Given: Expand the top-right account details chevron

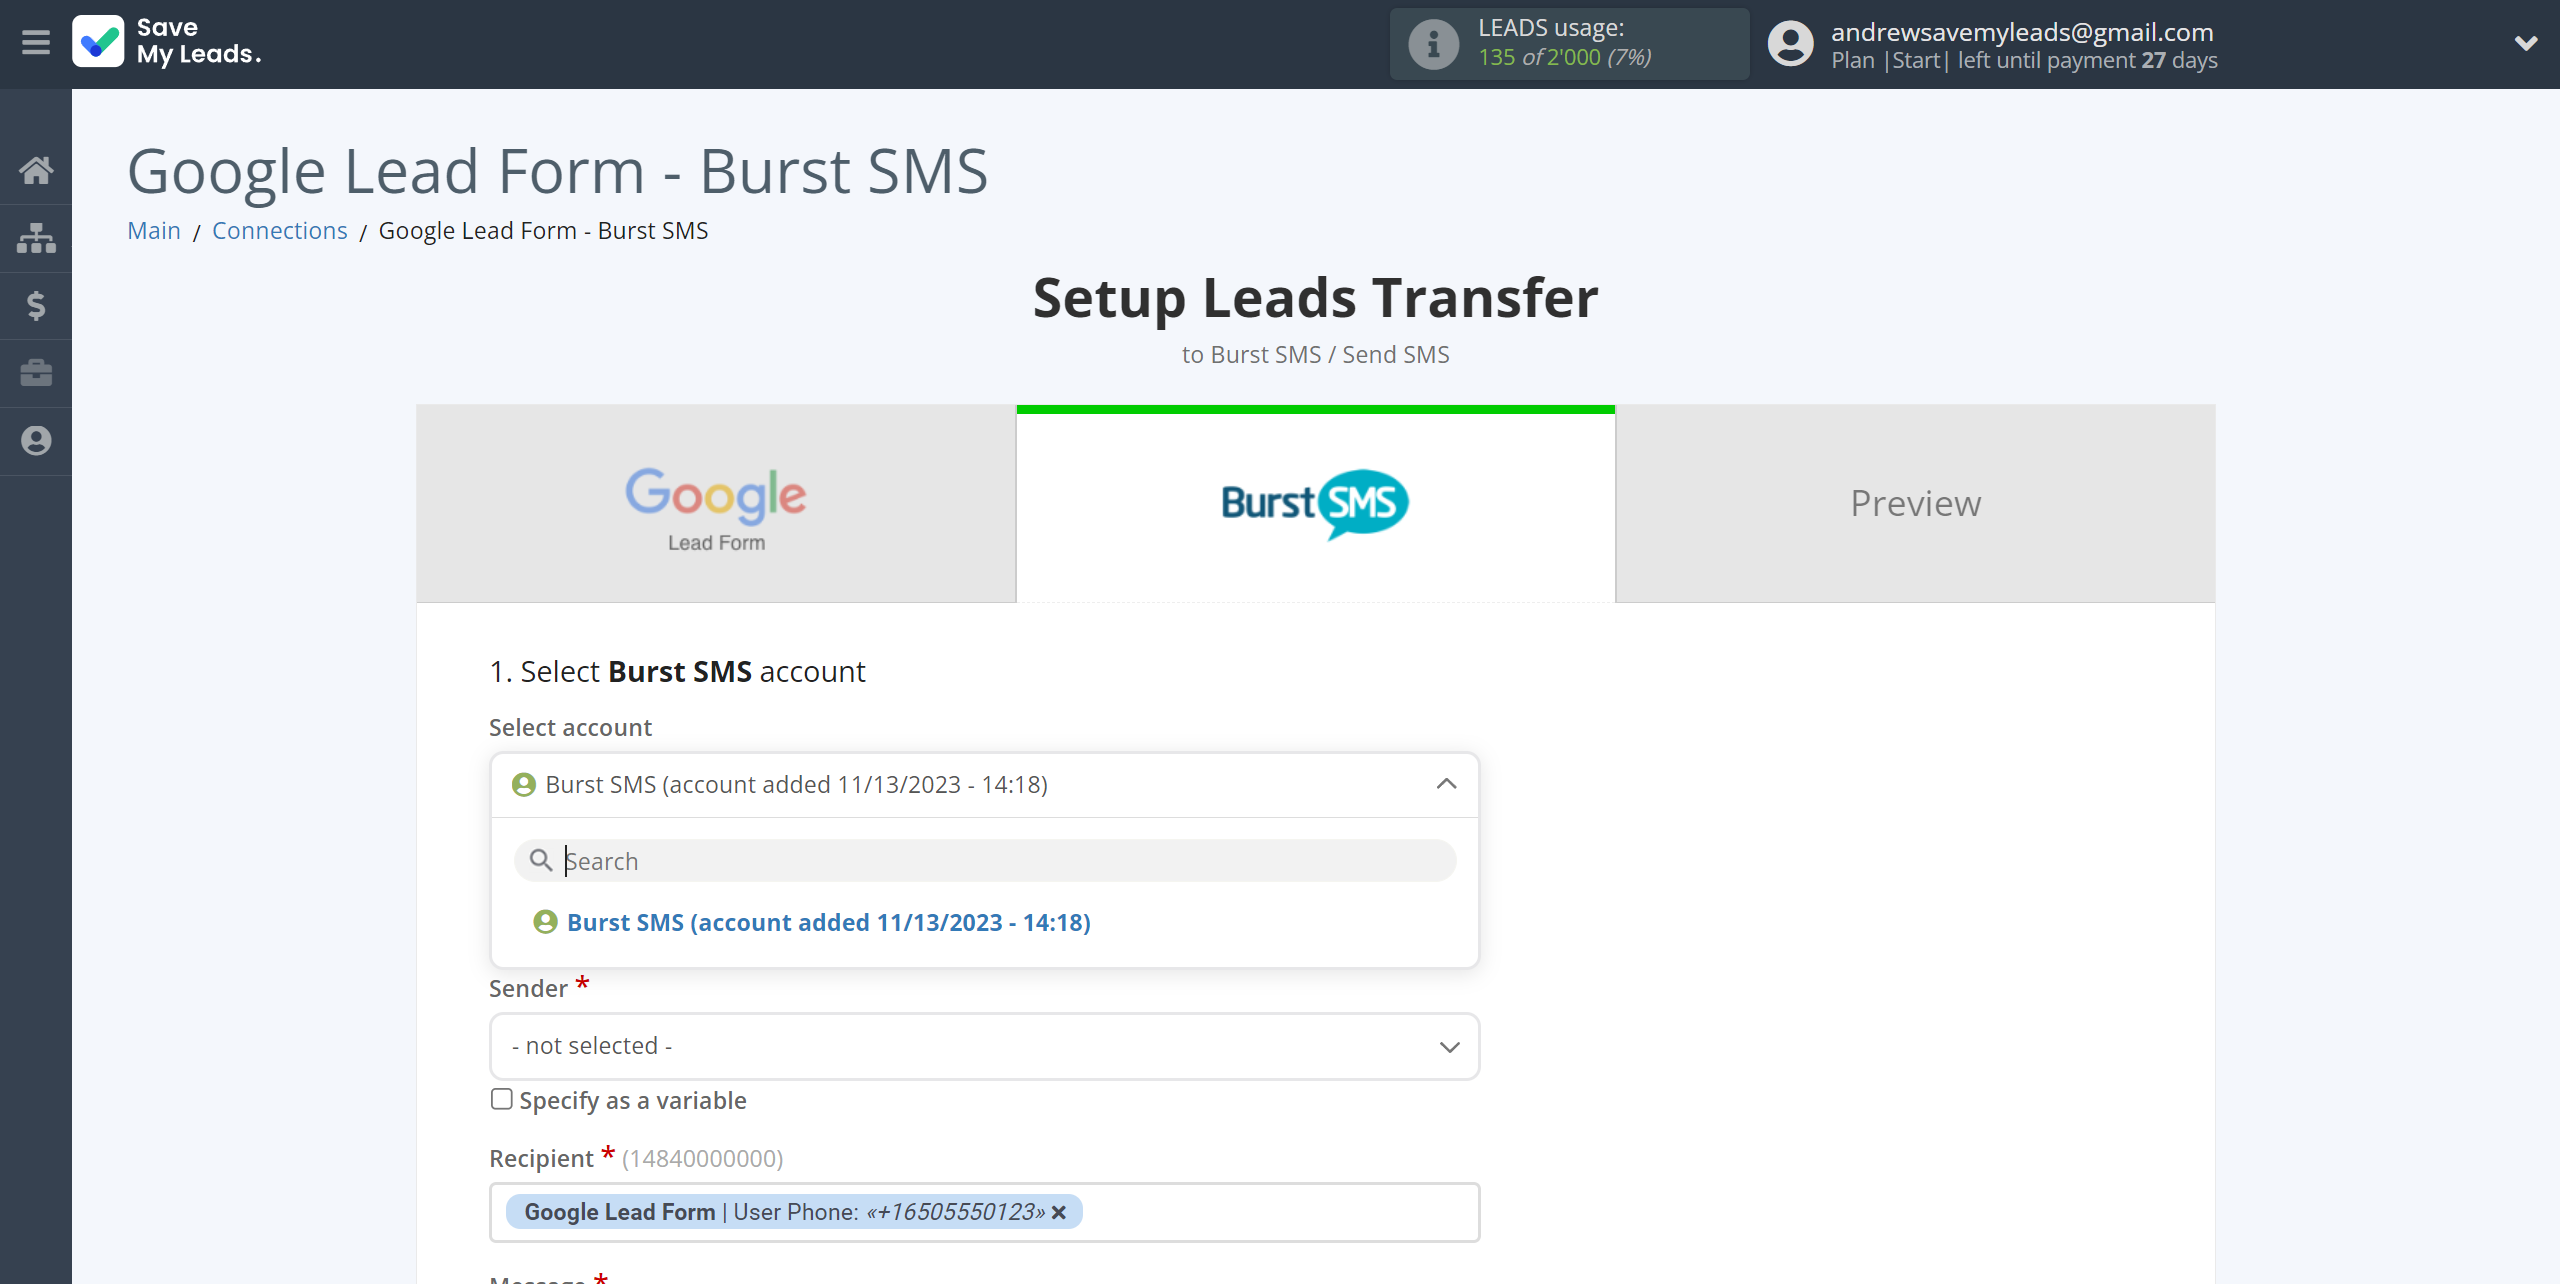Looking at the screenshot, I should [2527, 43].
